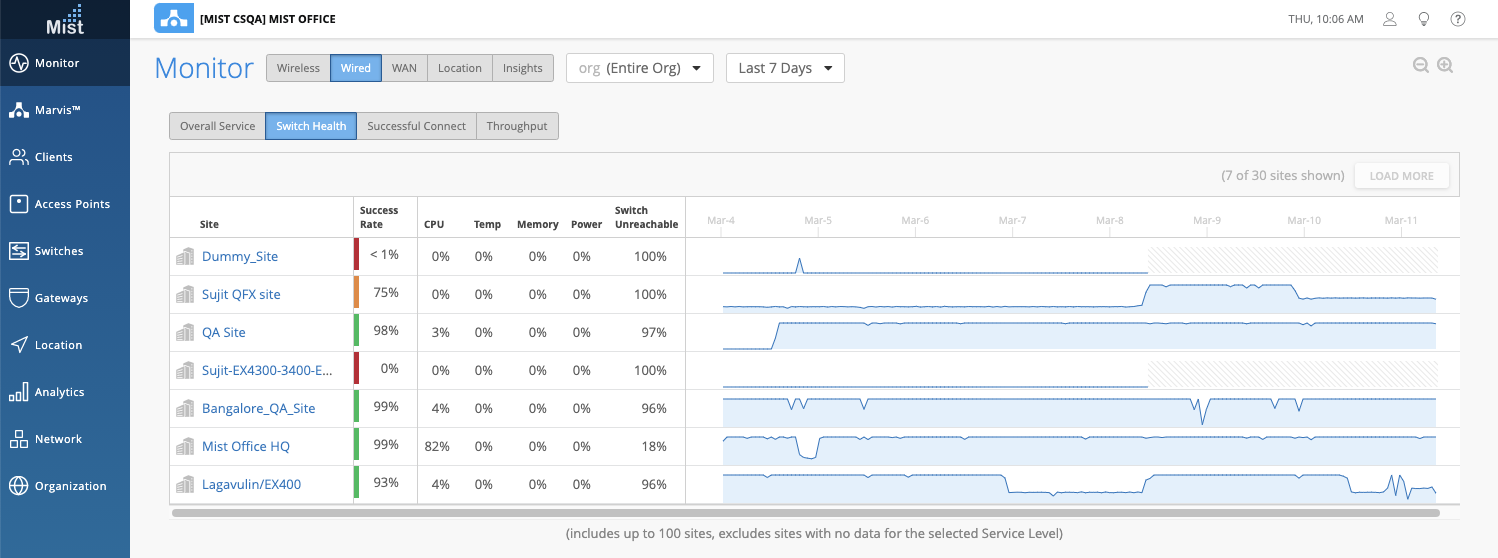Screen dimensions: 1498x558
Task: Expand the org Entire Org dropdown
Action: 640,68
